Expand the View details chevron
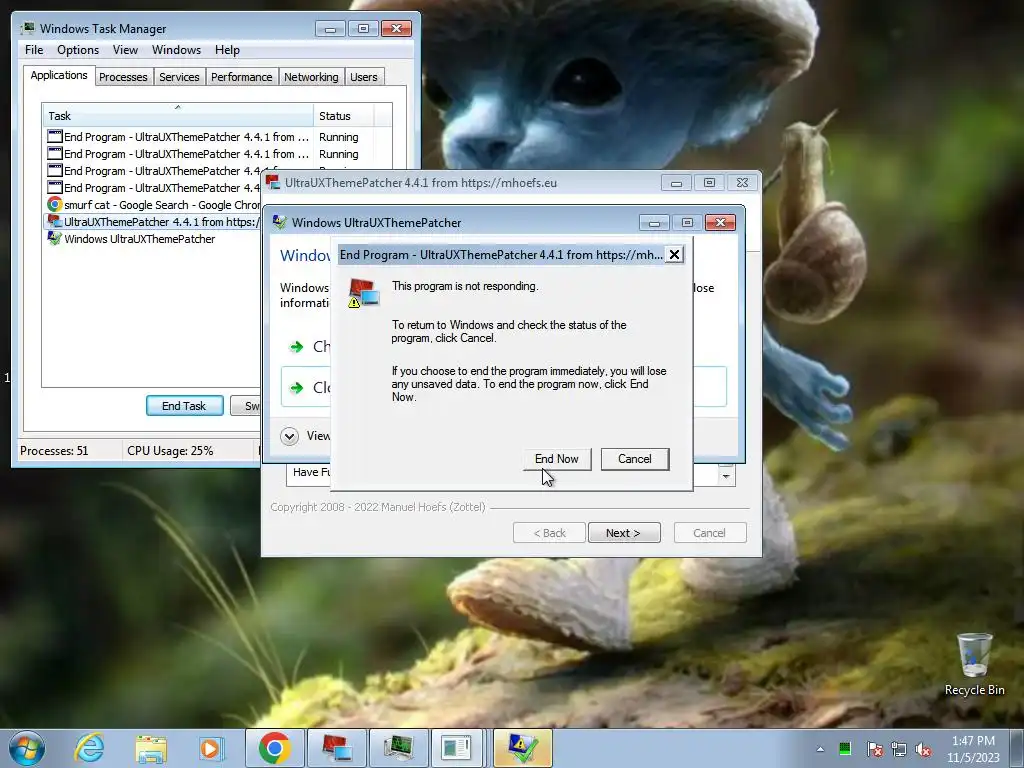The width and height of the screenshot is (1024, 768). (289, 436)
